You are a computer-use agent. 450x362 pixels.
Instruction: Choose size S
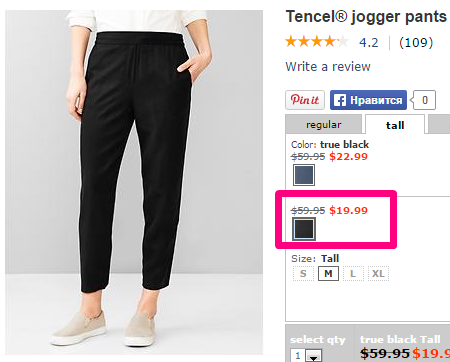tap(303, 274)
